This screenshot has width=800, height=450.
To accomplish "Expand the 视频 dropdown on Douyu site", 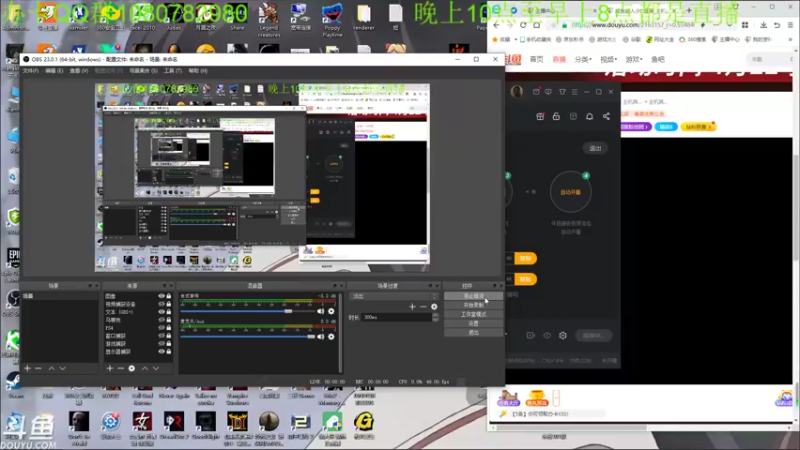I will [x=608, y=59].
